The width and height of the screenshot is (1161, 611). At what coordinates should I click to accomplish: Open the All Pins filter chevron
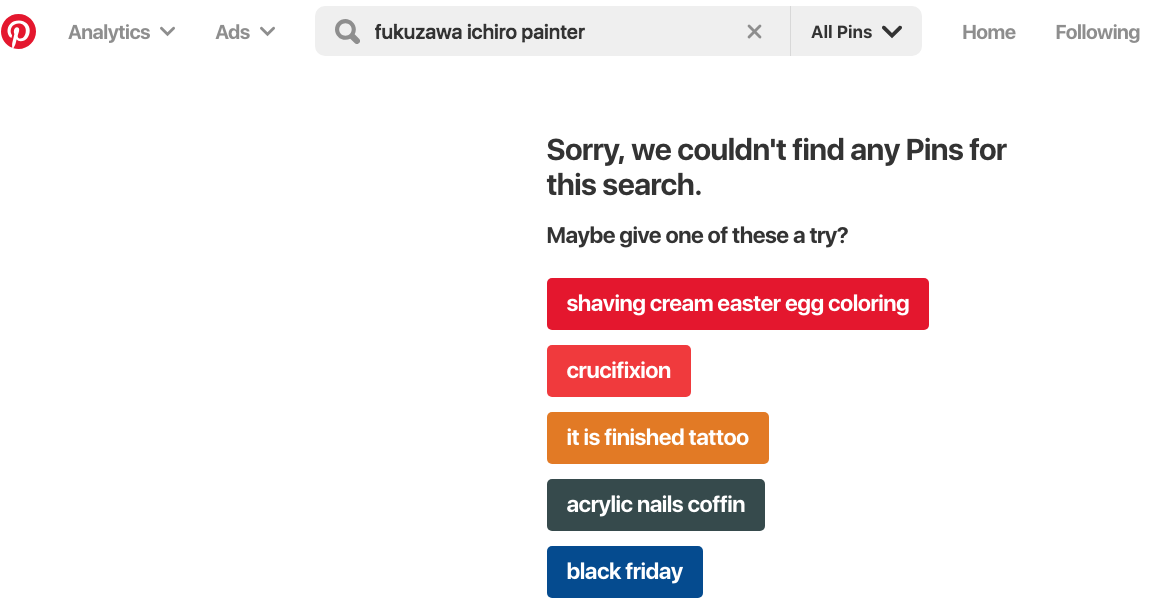(x=892, y=32)
